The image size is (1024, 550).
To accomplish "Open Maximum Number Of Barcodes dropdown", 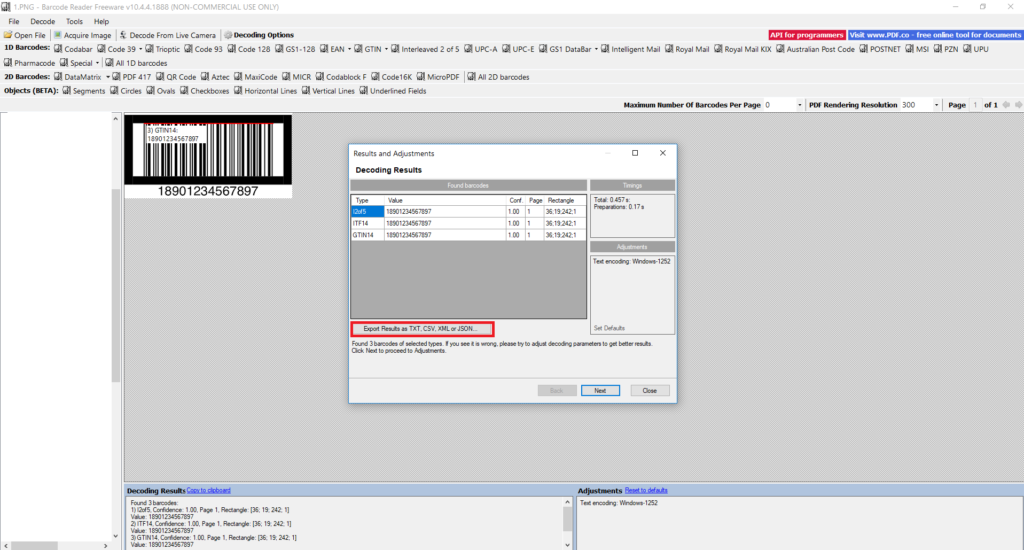I will click(x=799, y=105).
